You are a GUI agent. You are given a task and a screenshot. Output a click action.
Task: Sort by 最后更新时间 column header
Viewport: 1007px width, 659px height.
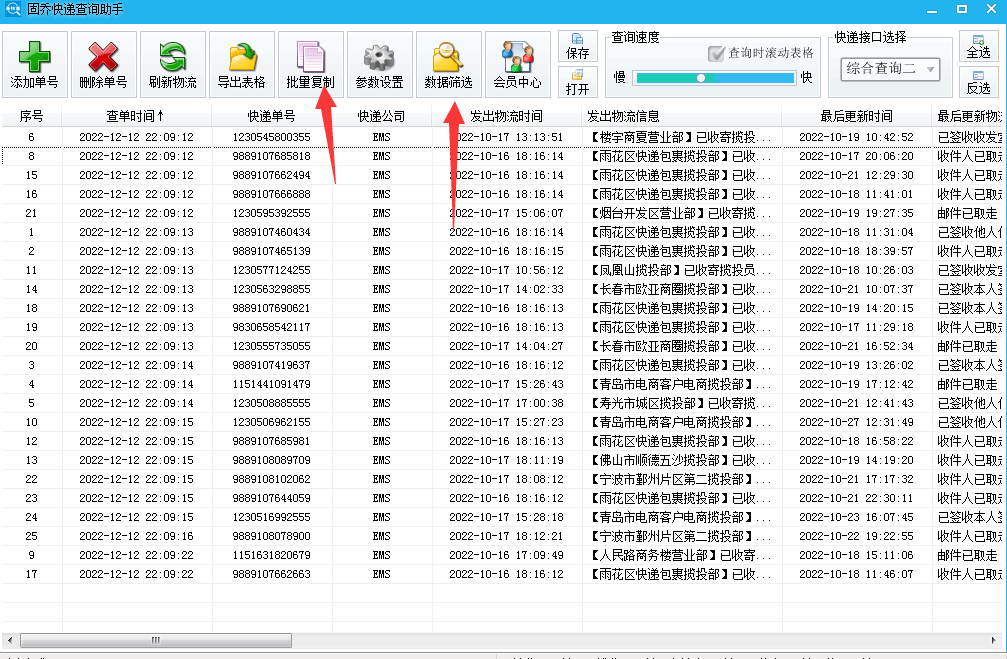[857, 116]
